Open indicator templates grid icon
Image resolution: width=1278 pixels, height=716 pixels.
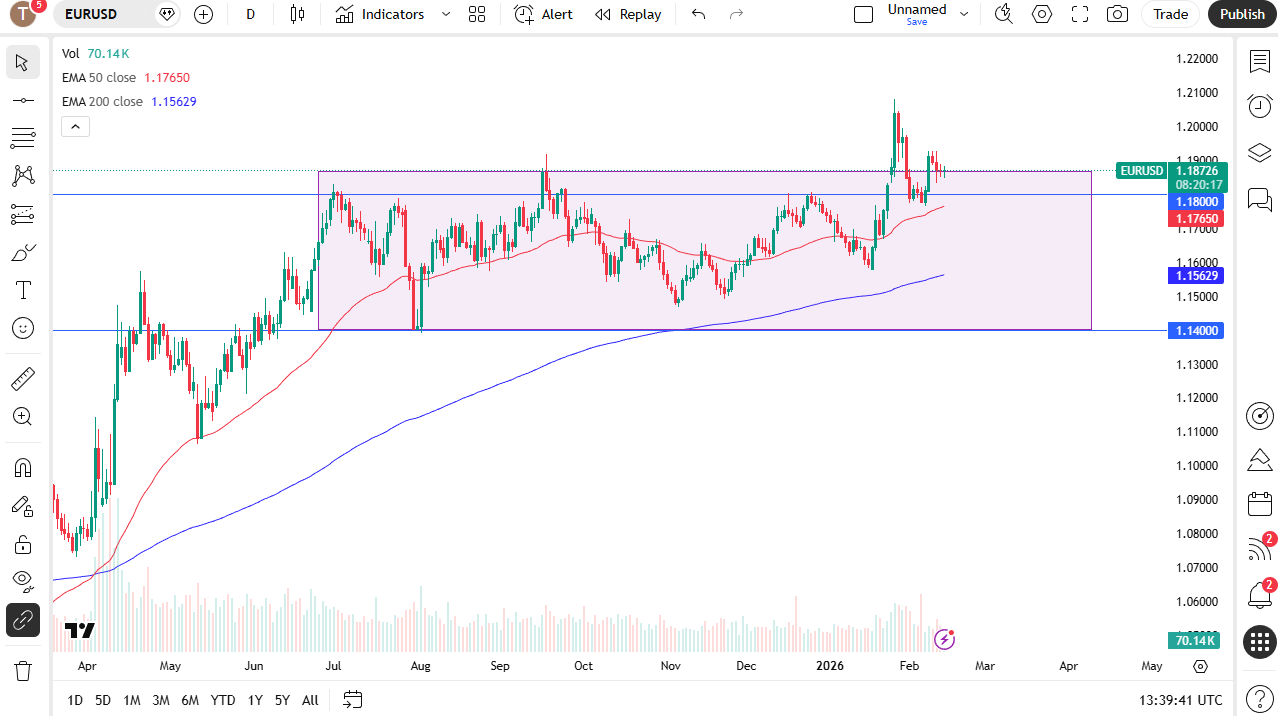pos(477,14)
